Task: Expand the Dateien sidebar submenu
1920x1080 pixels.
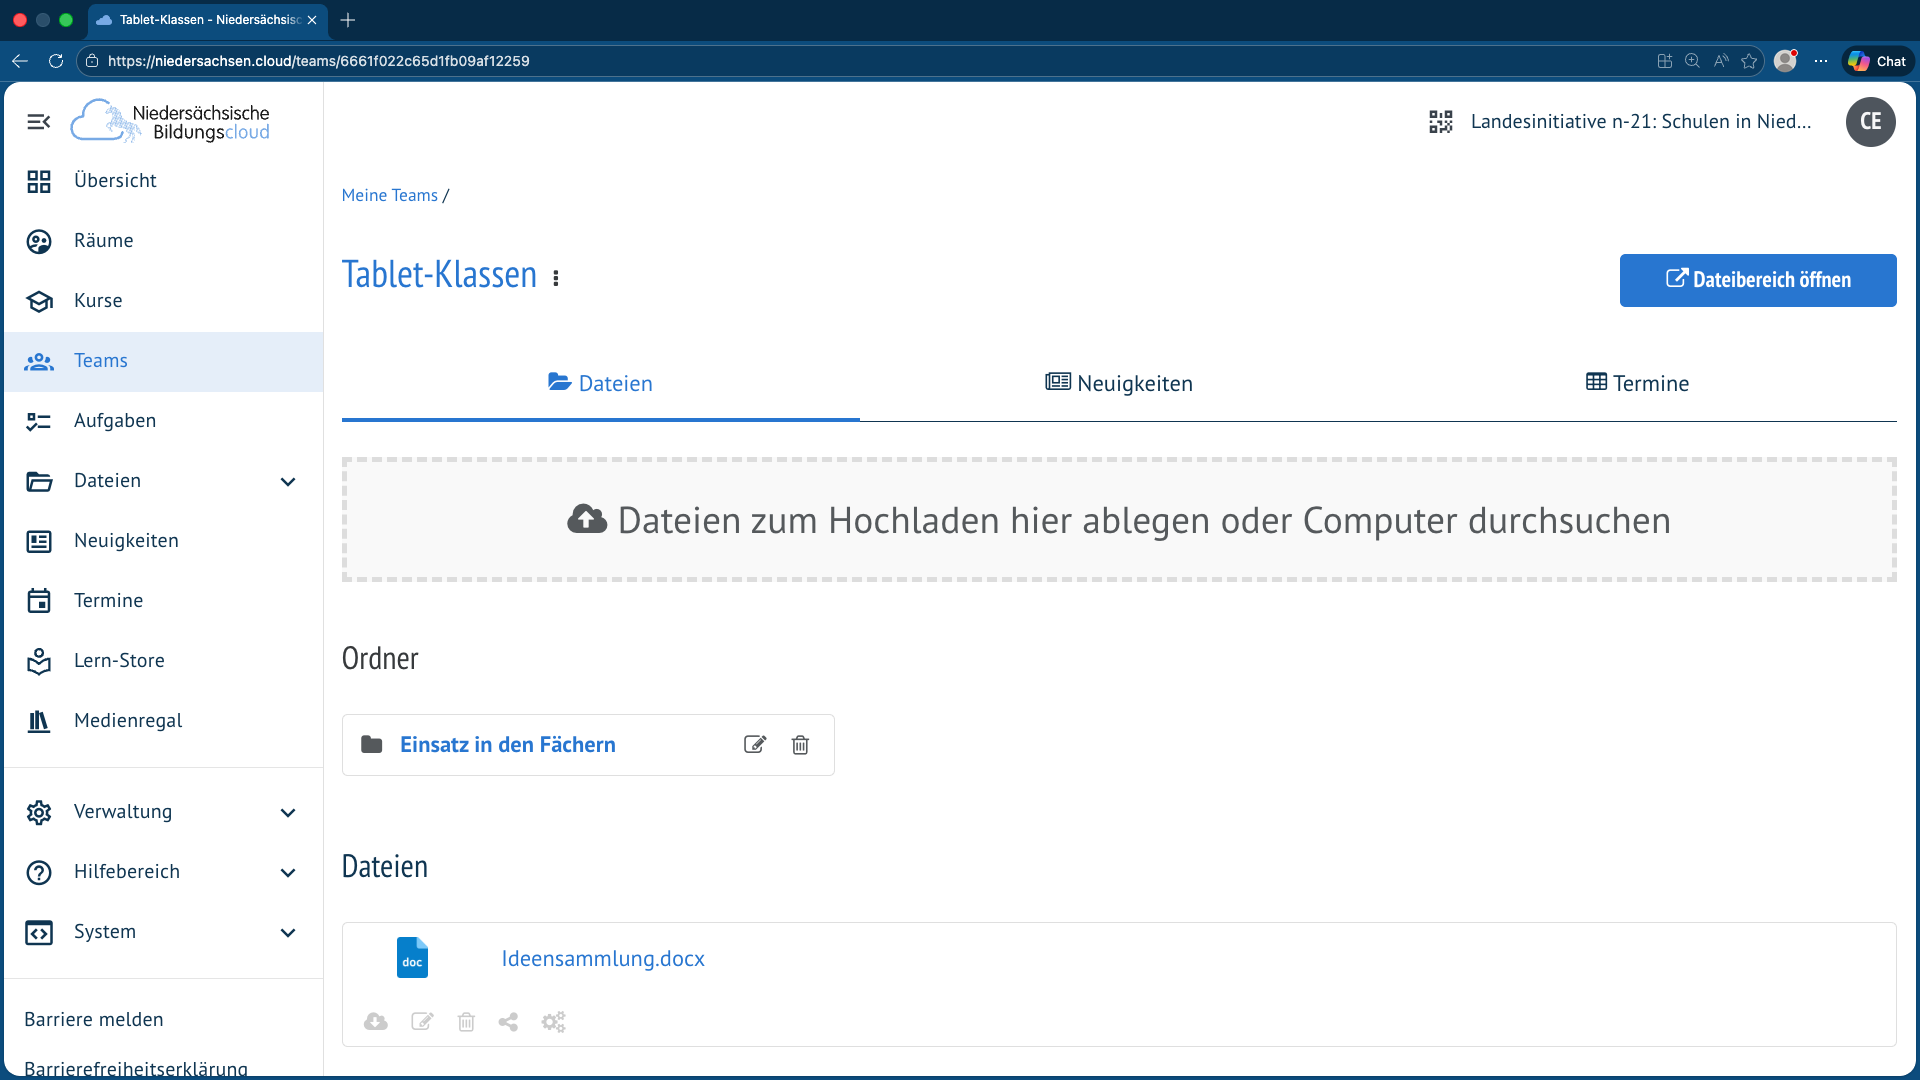Action: pos(288,482)
